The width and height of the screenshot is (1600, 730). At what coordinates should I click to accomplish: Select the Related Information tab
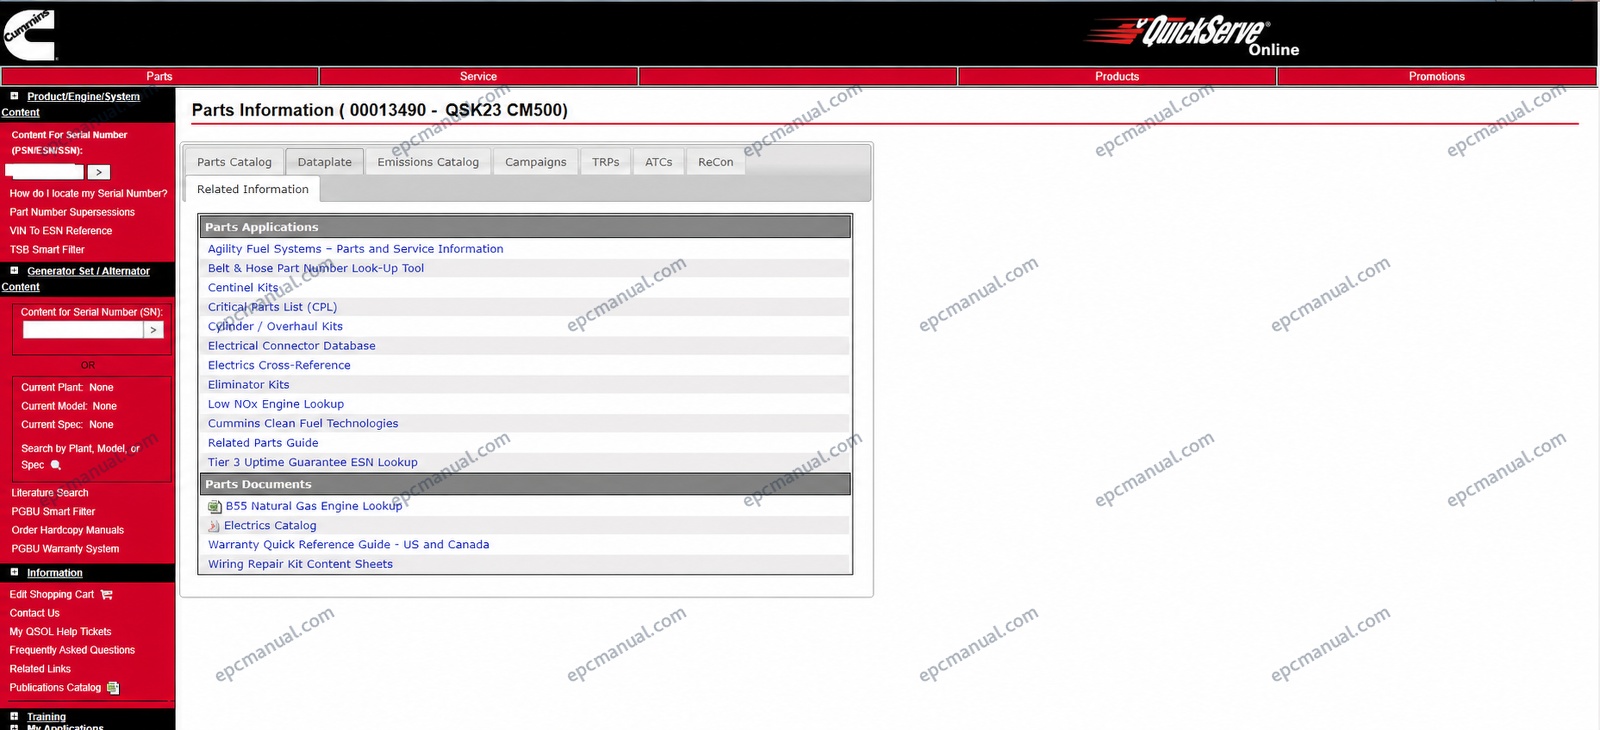point(253,189)
